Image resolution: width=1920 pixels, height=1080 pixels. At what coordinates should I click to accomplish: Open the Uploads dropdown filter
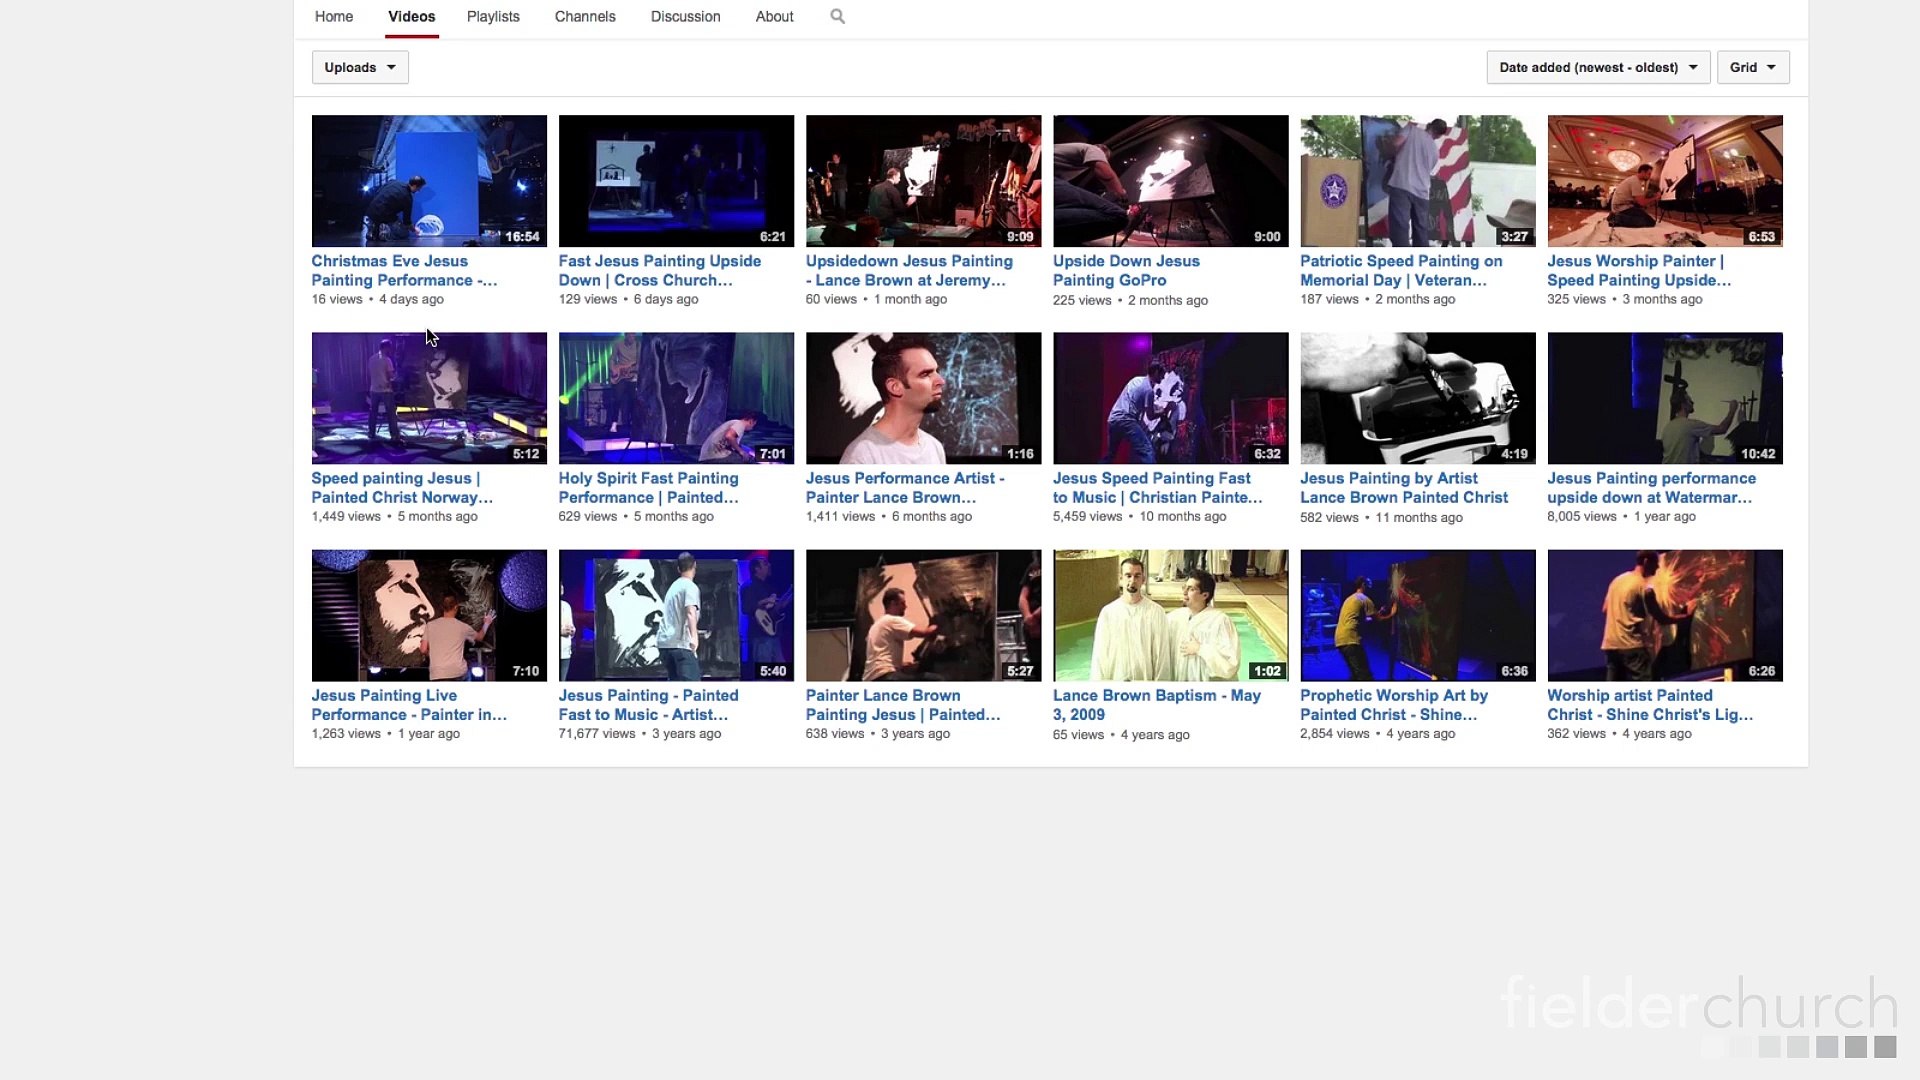360,67
